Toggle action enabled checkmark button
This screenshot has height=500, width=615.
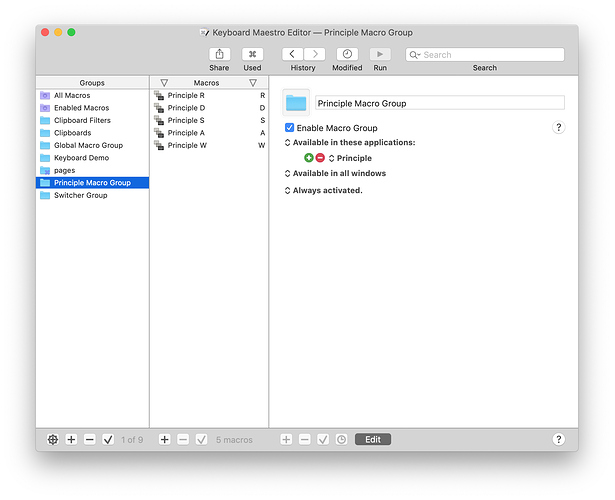pyautogui.click(x=323, y=440)
